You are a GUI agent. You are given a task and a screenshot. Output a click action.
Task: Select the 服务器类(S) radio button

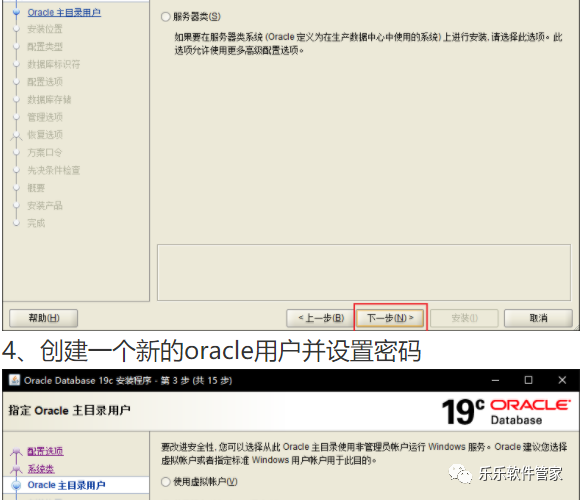coord(166,17)
